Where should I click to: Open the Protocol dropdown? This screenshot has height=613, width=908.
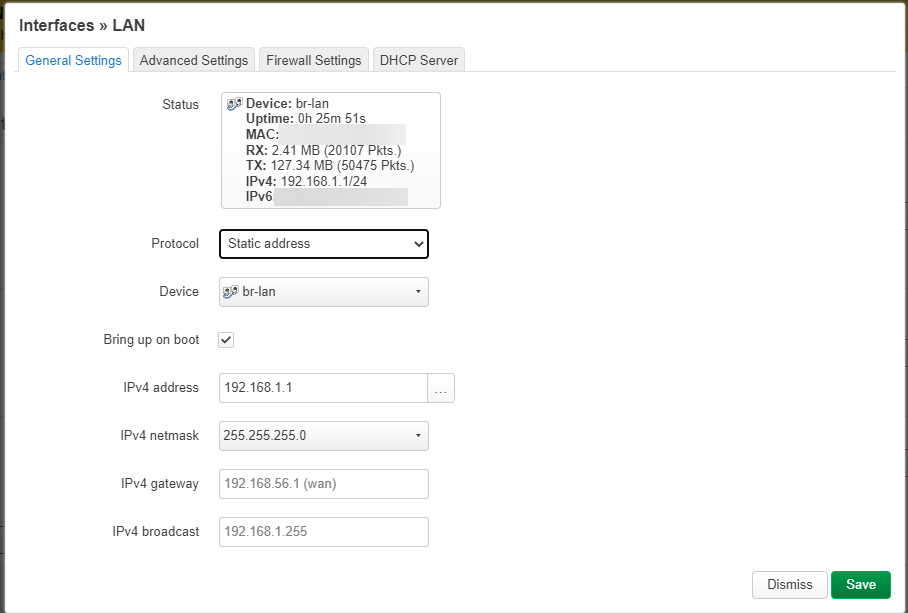323,243
